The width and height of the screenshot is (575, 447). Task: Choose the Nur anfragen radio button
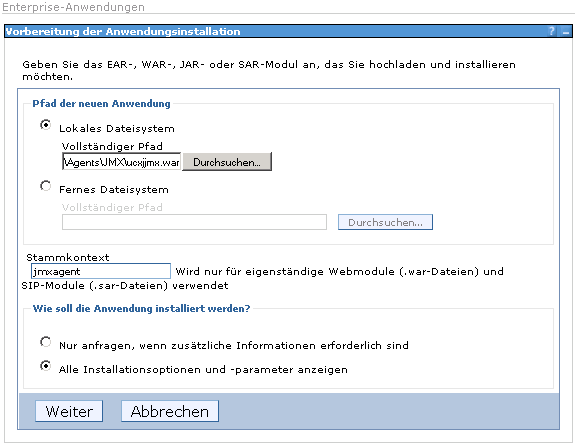[45, 342]
